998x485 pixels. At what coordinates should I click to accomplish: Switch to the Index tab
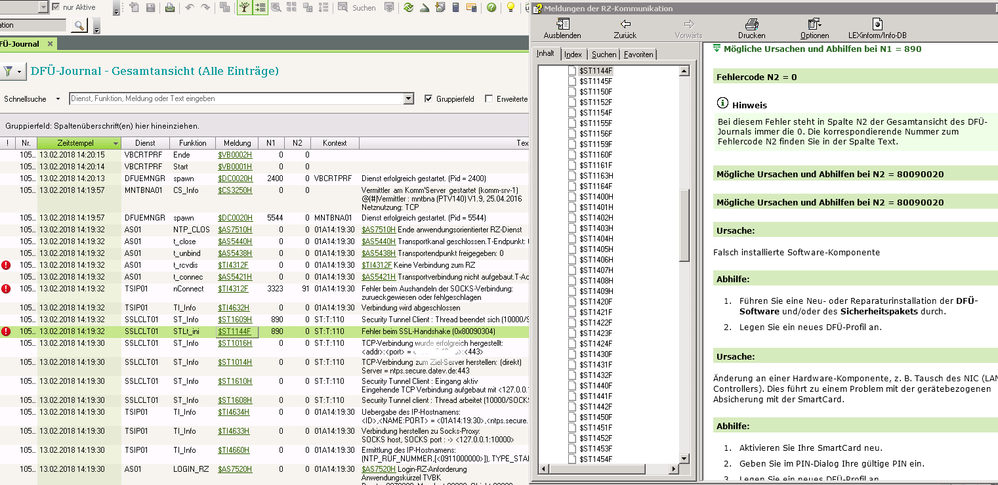[573, 54]
